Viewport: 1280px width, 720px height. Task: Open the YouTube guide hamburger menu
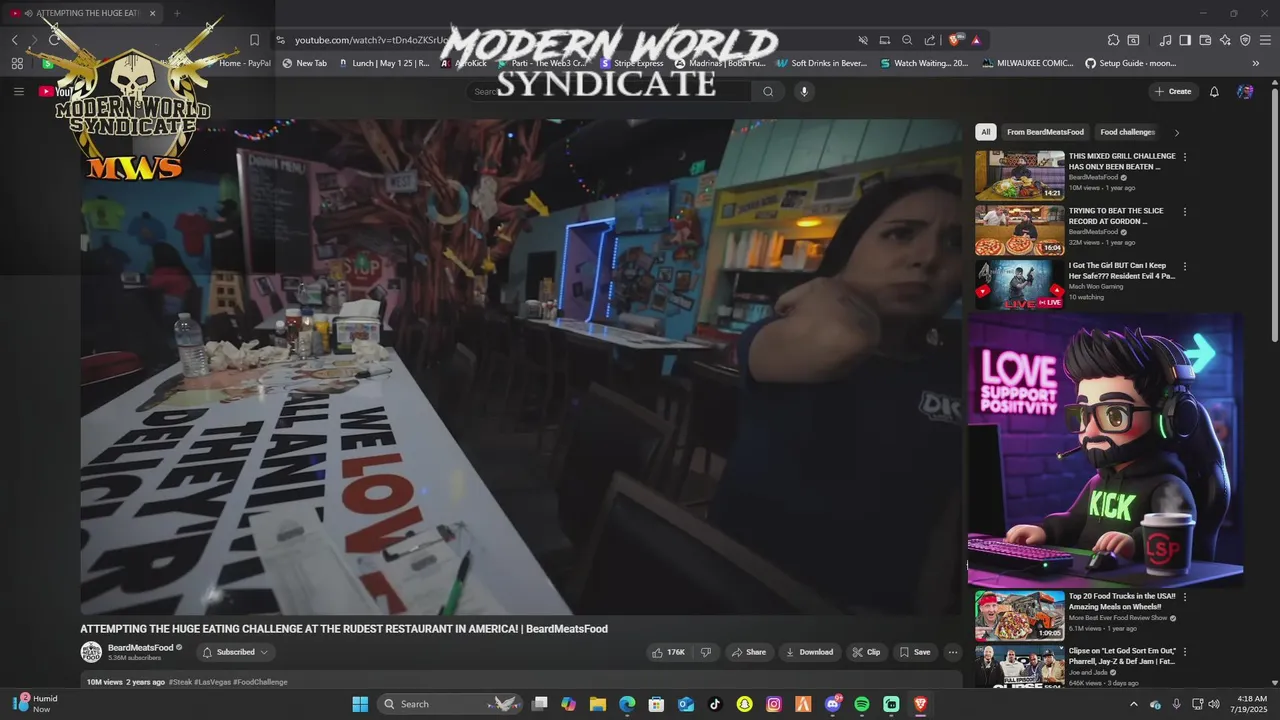coord(18,91)
